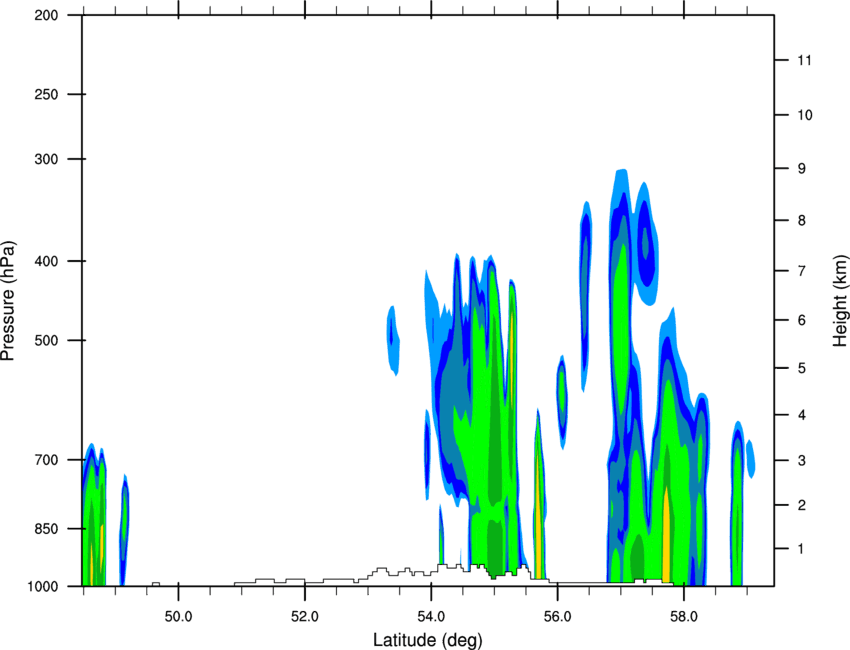Click the 9 km height tick label
Screen dimensions: 850x650
(802, 169)
